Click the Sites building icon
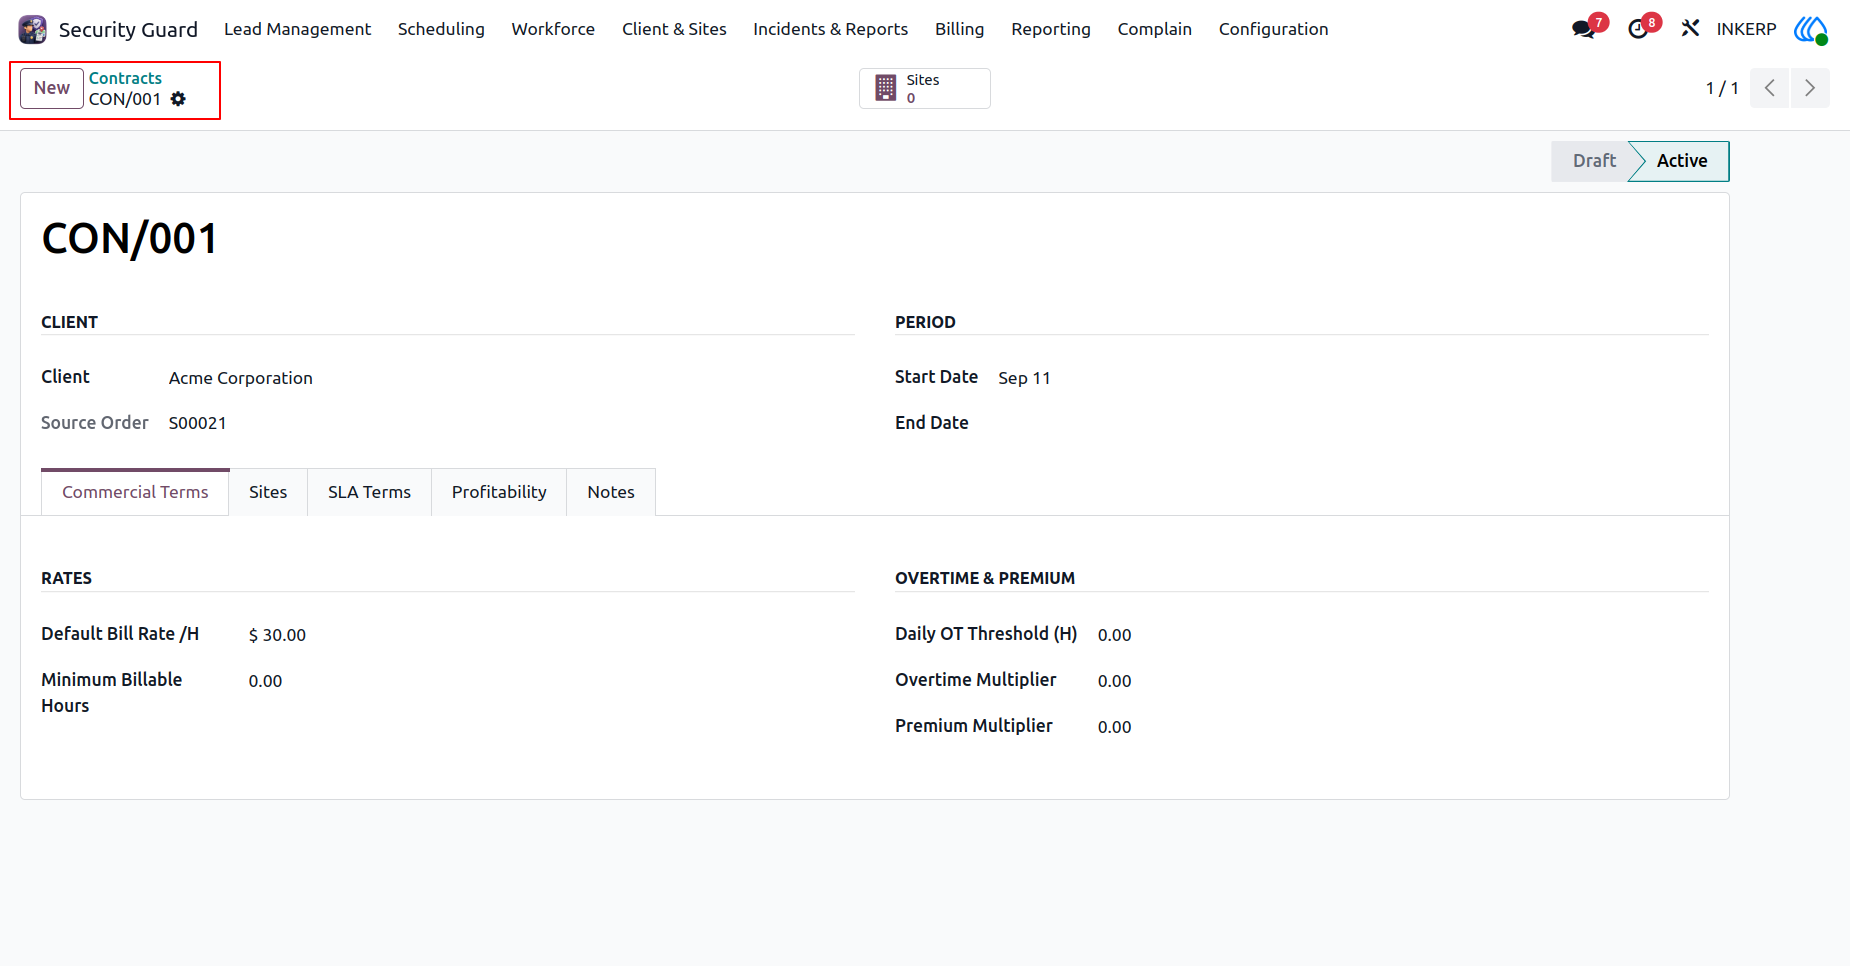 885,88
